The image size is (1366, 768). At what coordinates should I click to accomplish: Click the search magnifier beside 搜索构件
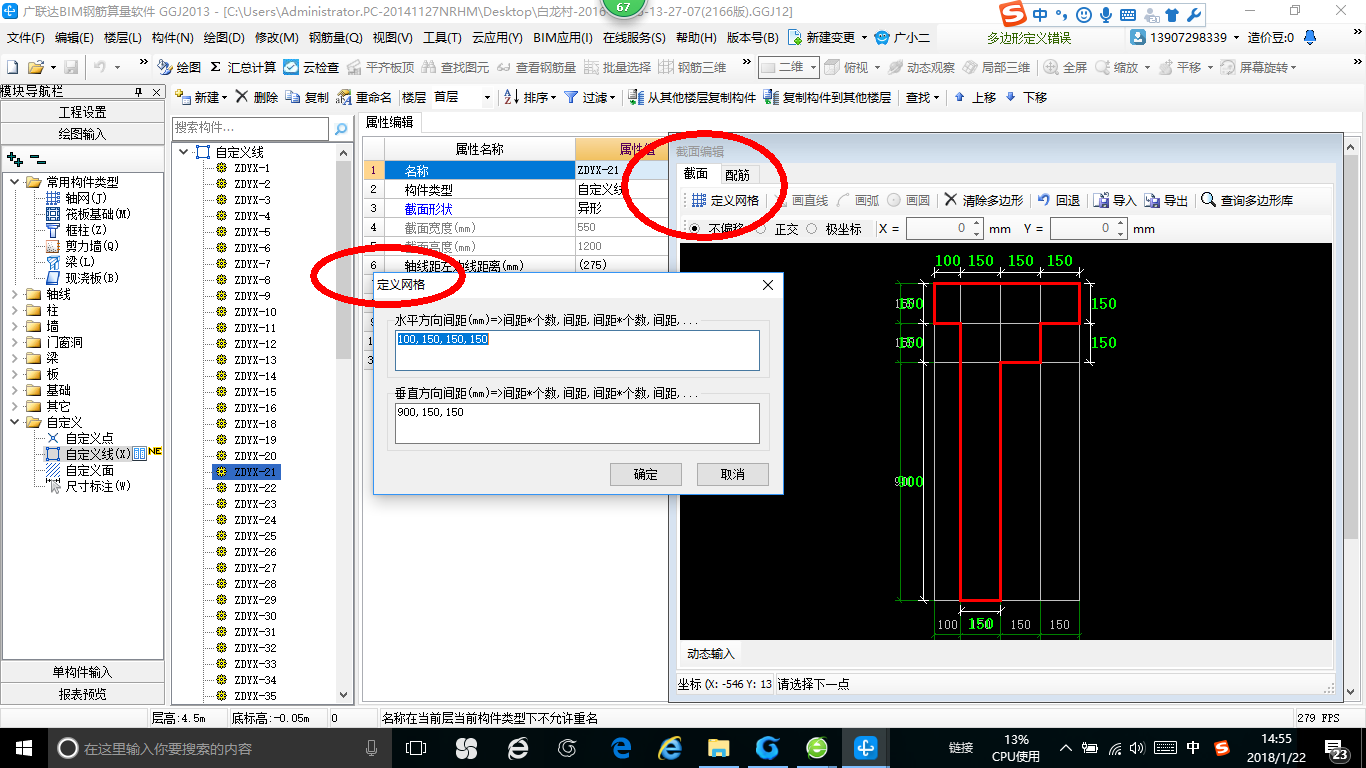[x=341, y=129]
